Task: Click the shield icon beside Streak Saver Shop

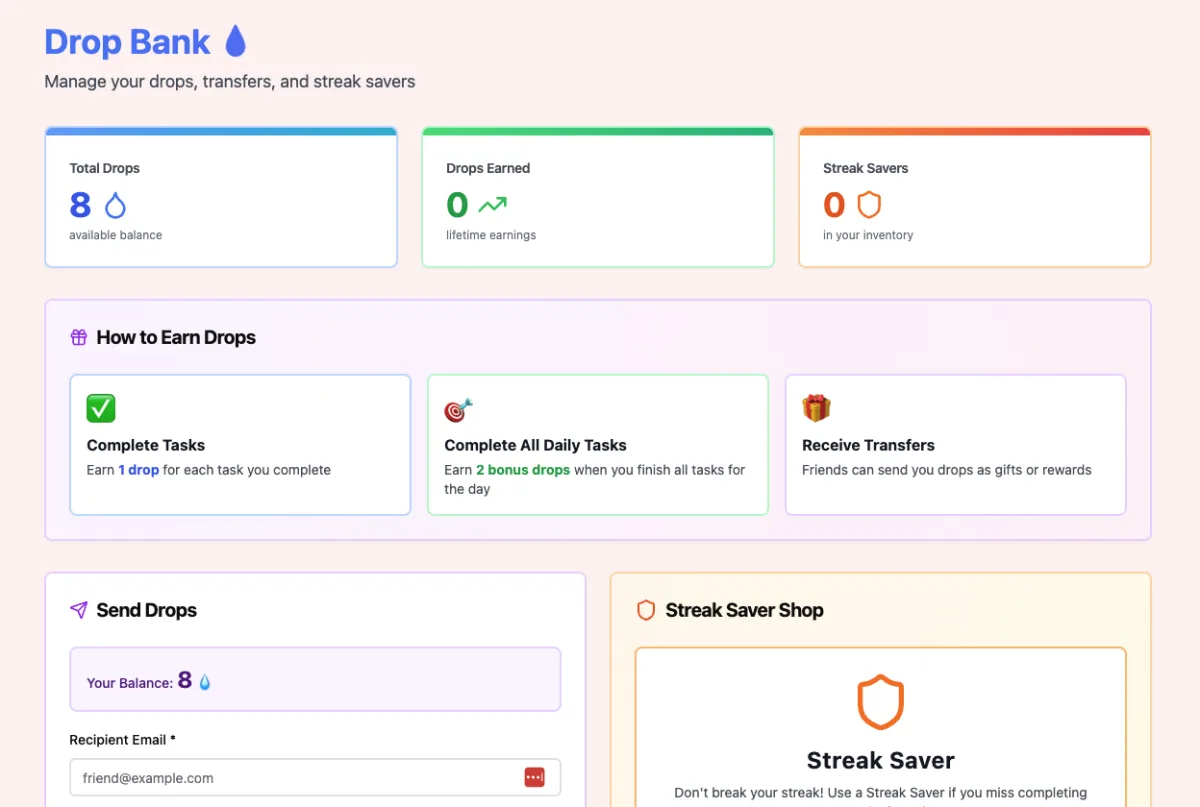Action: 646,610
